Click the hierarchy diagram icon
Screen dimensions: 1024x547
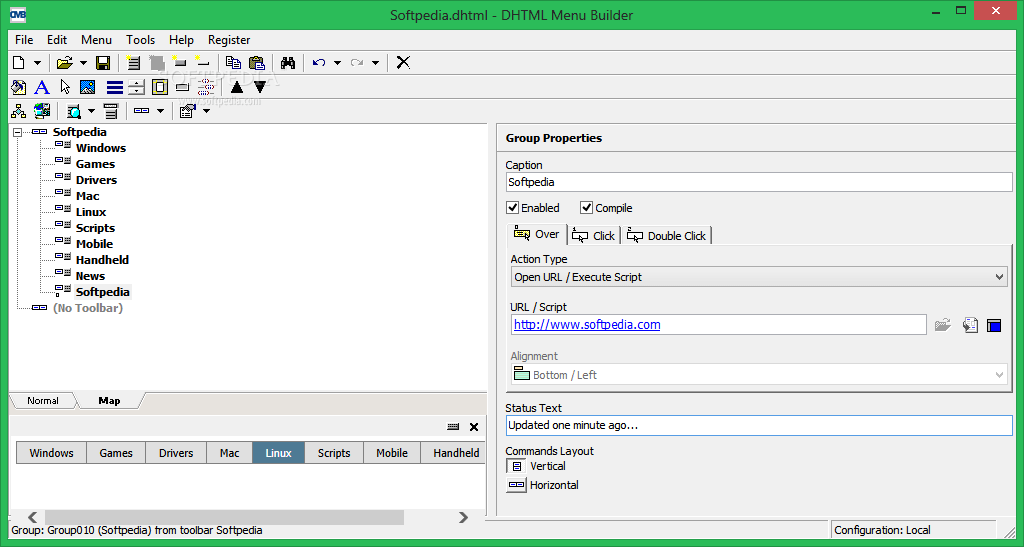click(x=18, y=111)
